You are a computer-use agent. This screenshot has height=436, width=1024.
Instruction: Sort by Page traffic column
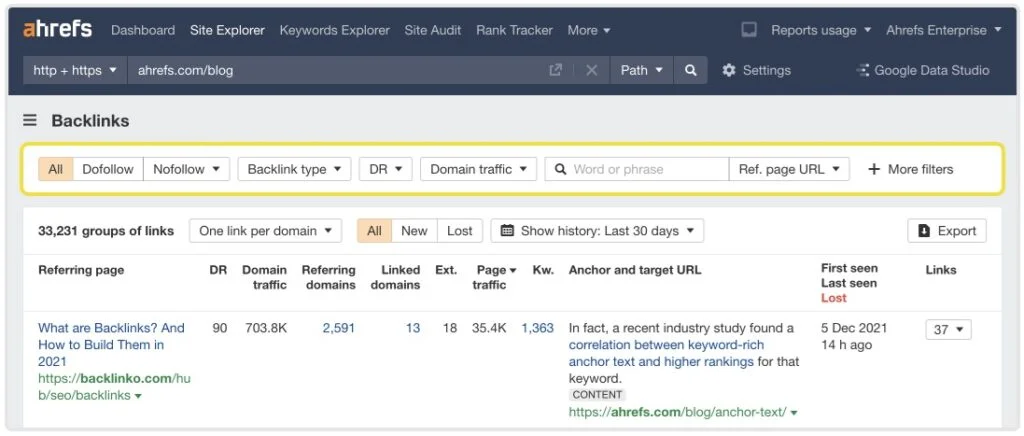pyautogui.click(x=494, y=277)
